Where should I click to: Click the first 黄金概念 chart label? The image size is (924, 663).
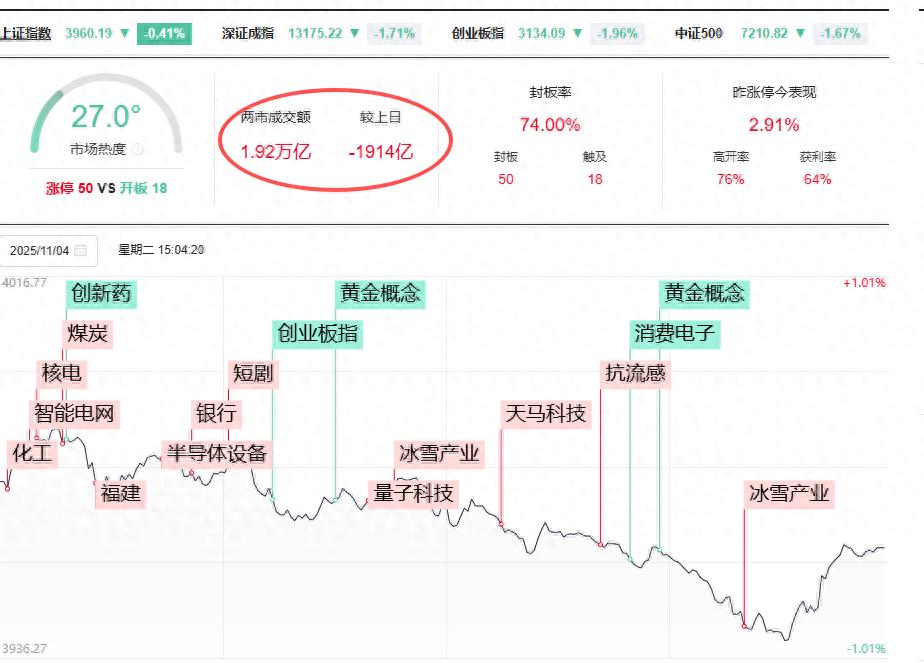(382, 294)
